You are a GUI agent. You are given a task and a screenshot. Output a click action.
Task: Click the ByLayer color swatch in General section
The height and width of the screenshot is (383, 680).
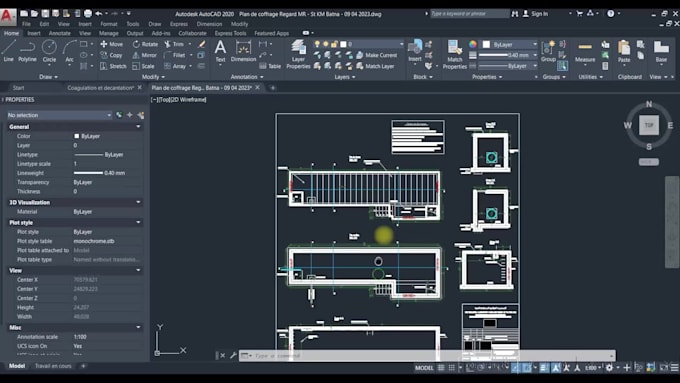click(x=77, y=136)
